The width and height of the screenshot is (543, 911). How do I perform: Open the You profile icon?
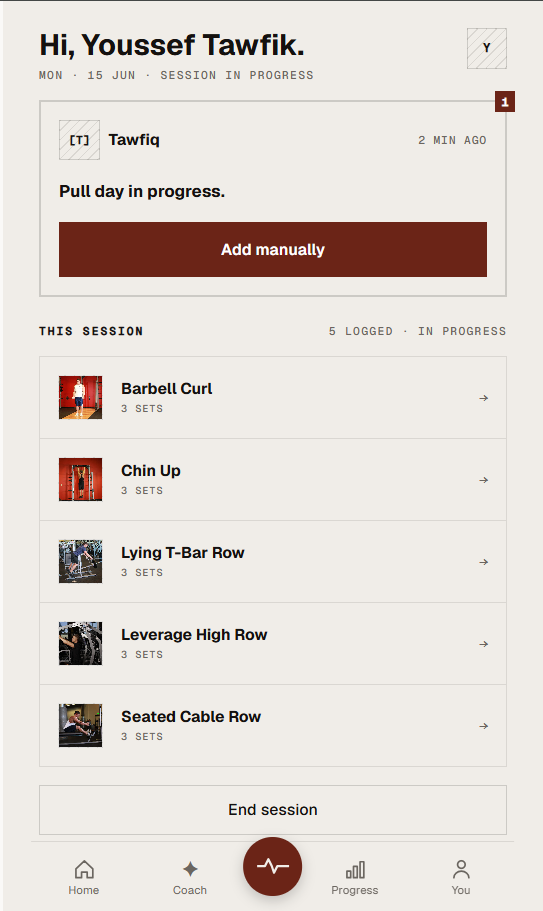coord(461,869)
